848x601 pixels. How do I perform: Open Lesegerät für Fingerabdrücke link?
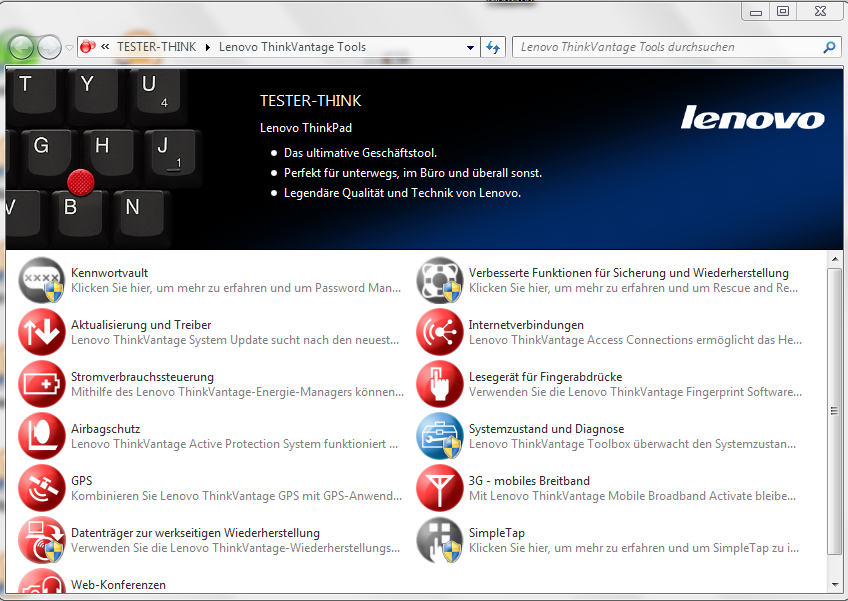click(545, 377)
